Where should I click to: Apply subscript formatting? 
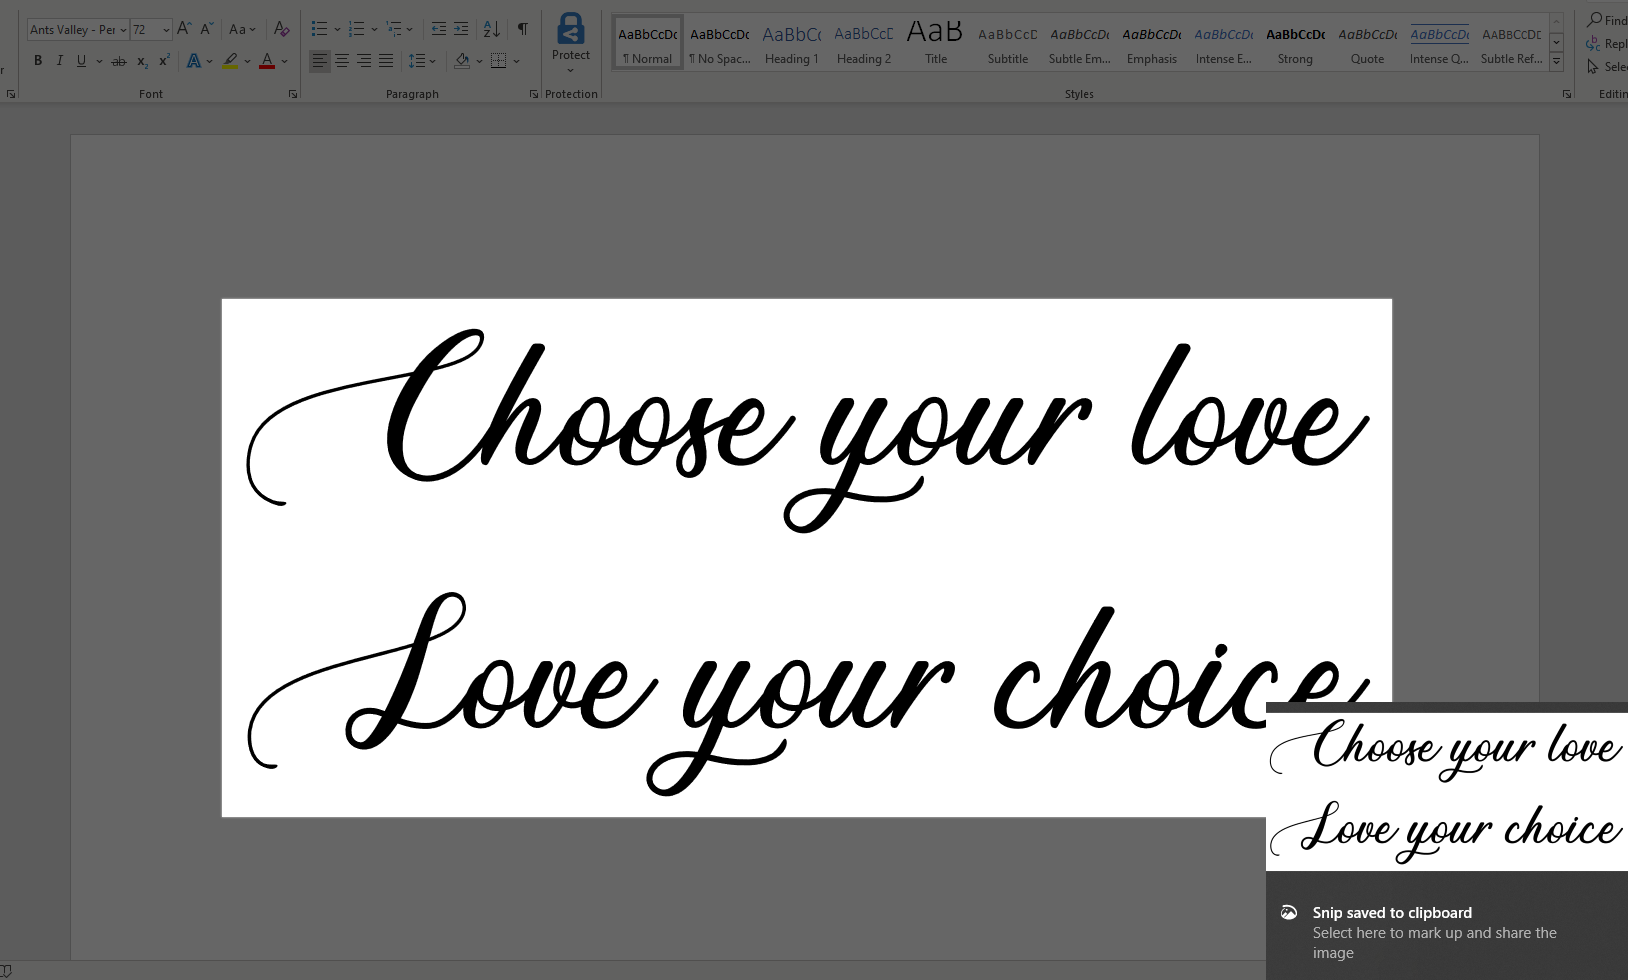click(142, 61)
